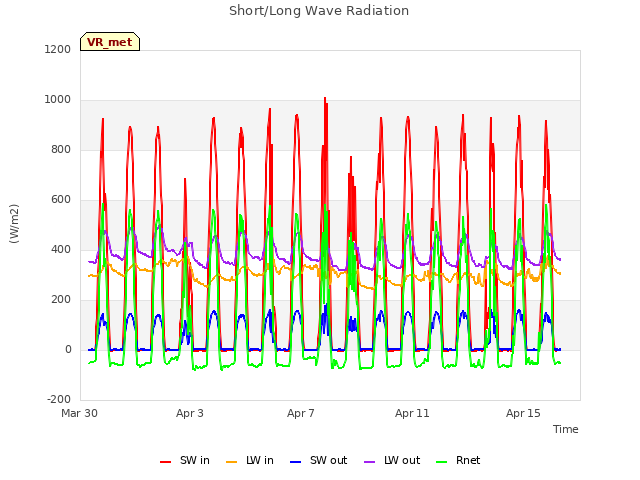
Task: Click the 1200 y-axis label
Action: coord(58,49)
